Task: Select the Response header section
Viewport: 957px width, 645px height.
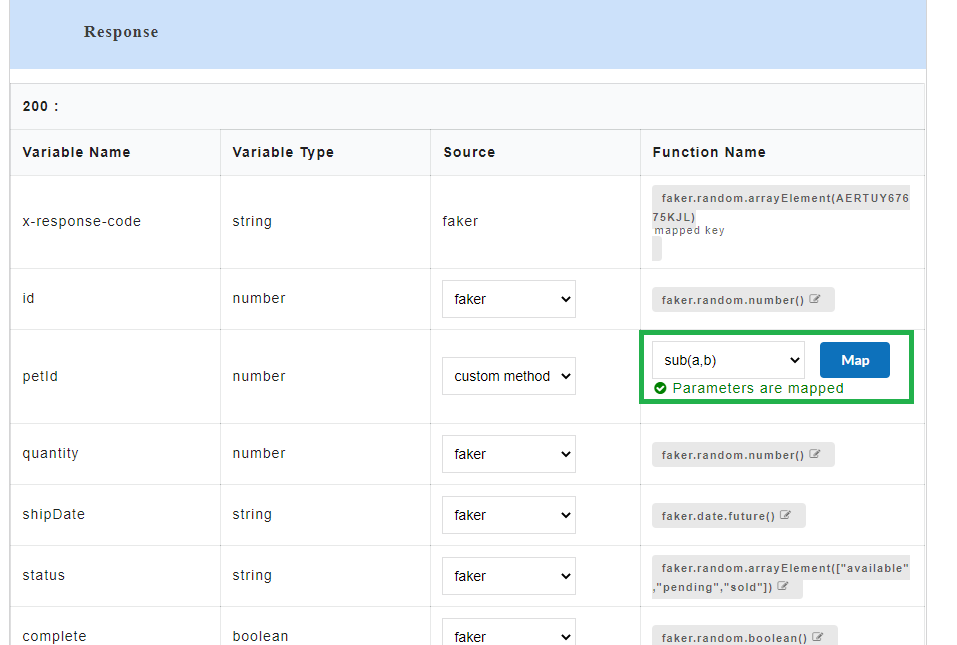Action: (120, 31)
